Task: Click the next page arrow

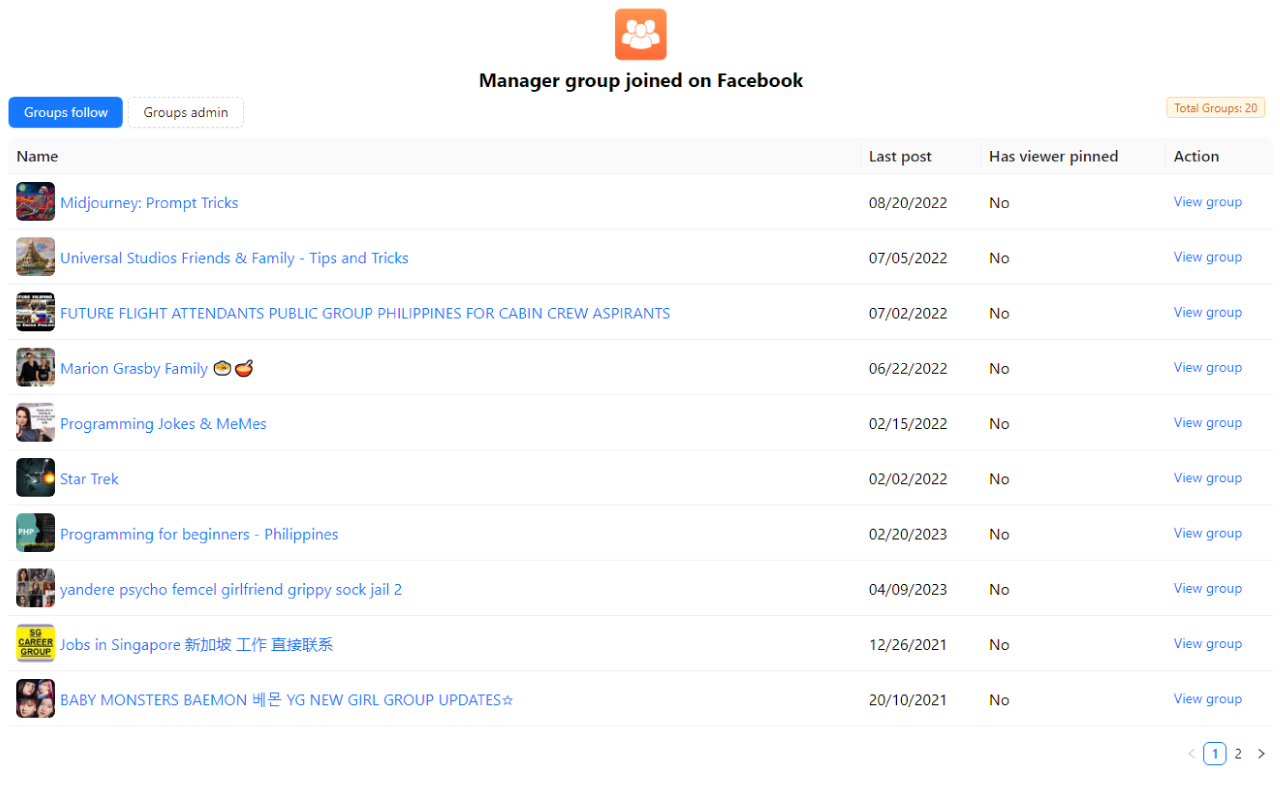Action: coord(1261,753)
